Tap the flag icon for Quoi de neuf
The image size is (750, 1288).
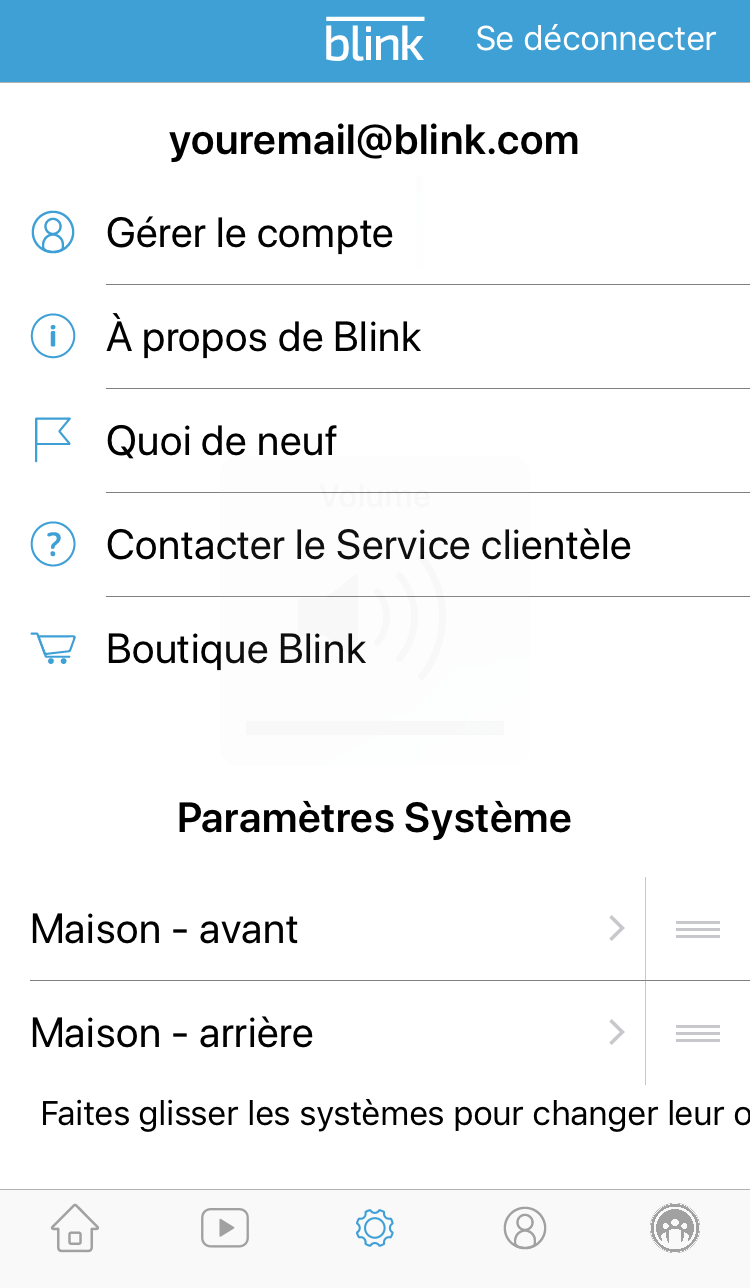point(53,440)
